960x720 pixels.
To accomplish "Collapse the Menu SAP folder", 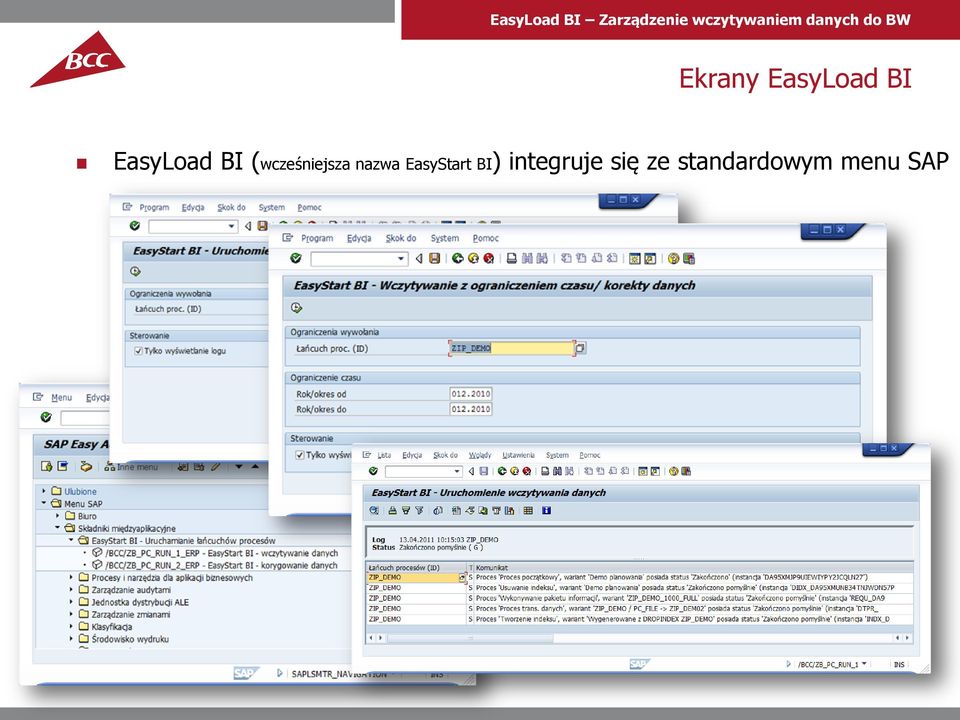I will [x=44, y=503].
